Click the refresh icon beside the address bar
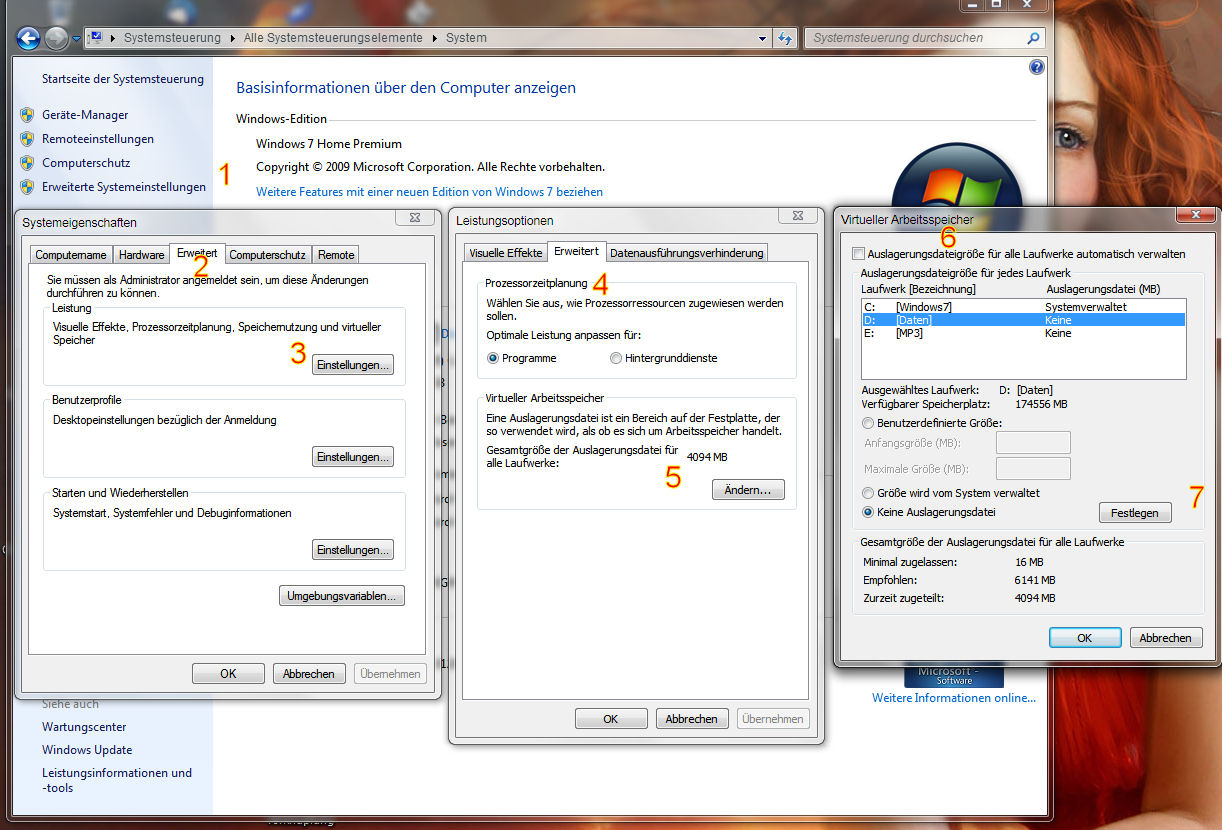Screen dimensions: 1222x830 (784, 38)
